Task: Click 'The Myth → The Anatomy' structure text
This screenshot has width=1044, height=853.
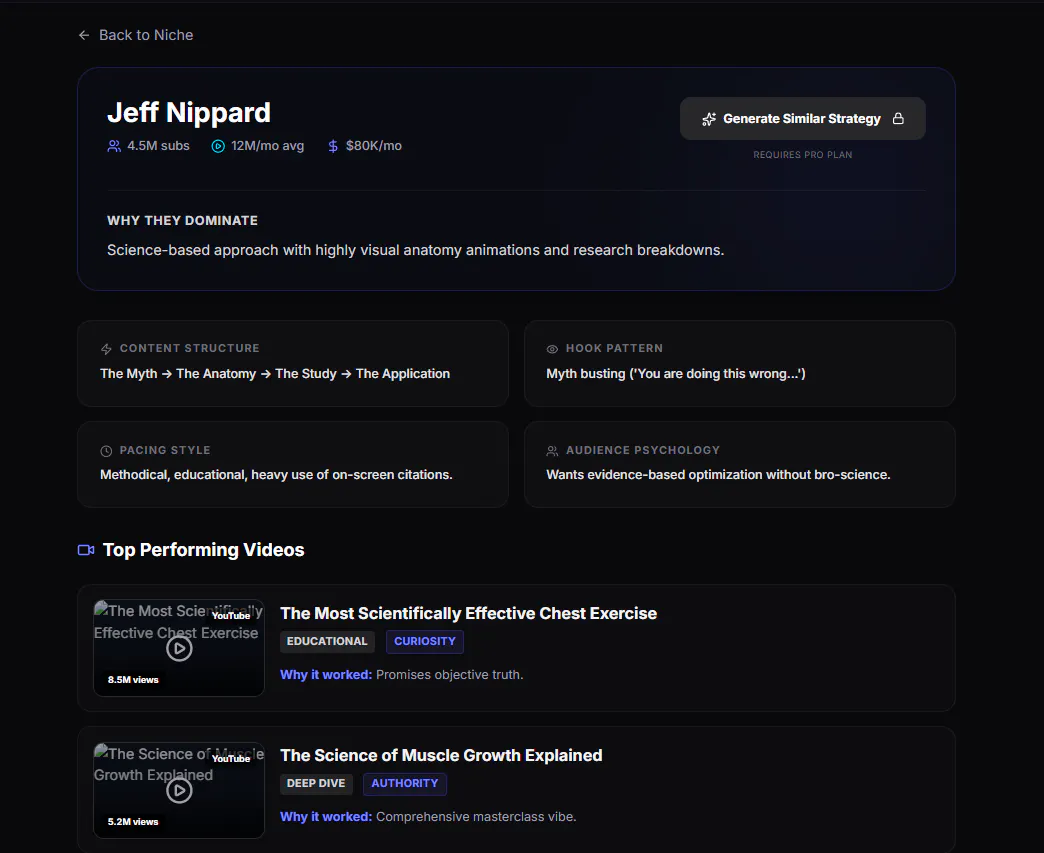Action: [x=275, y=374]
